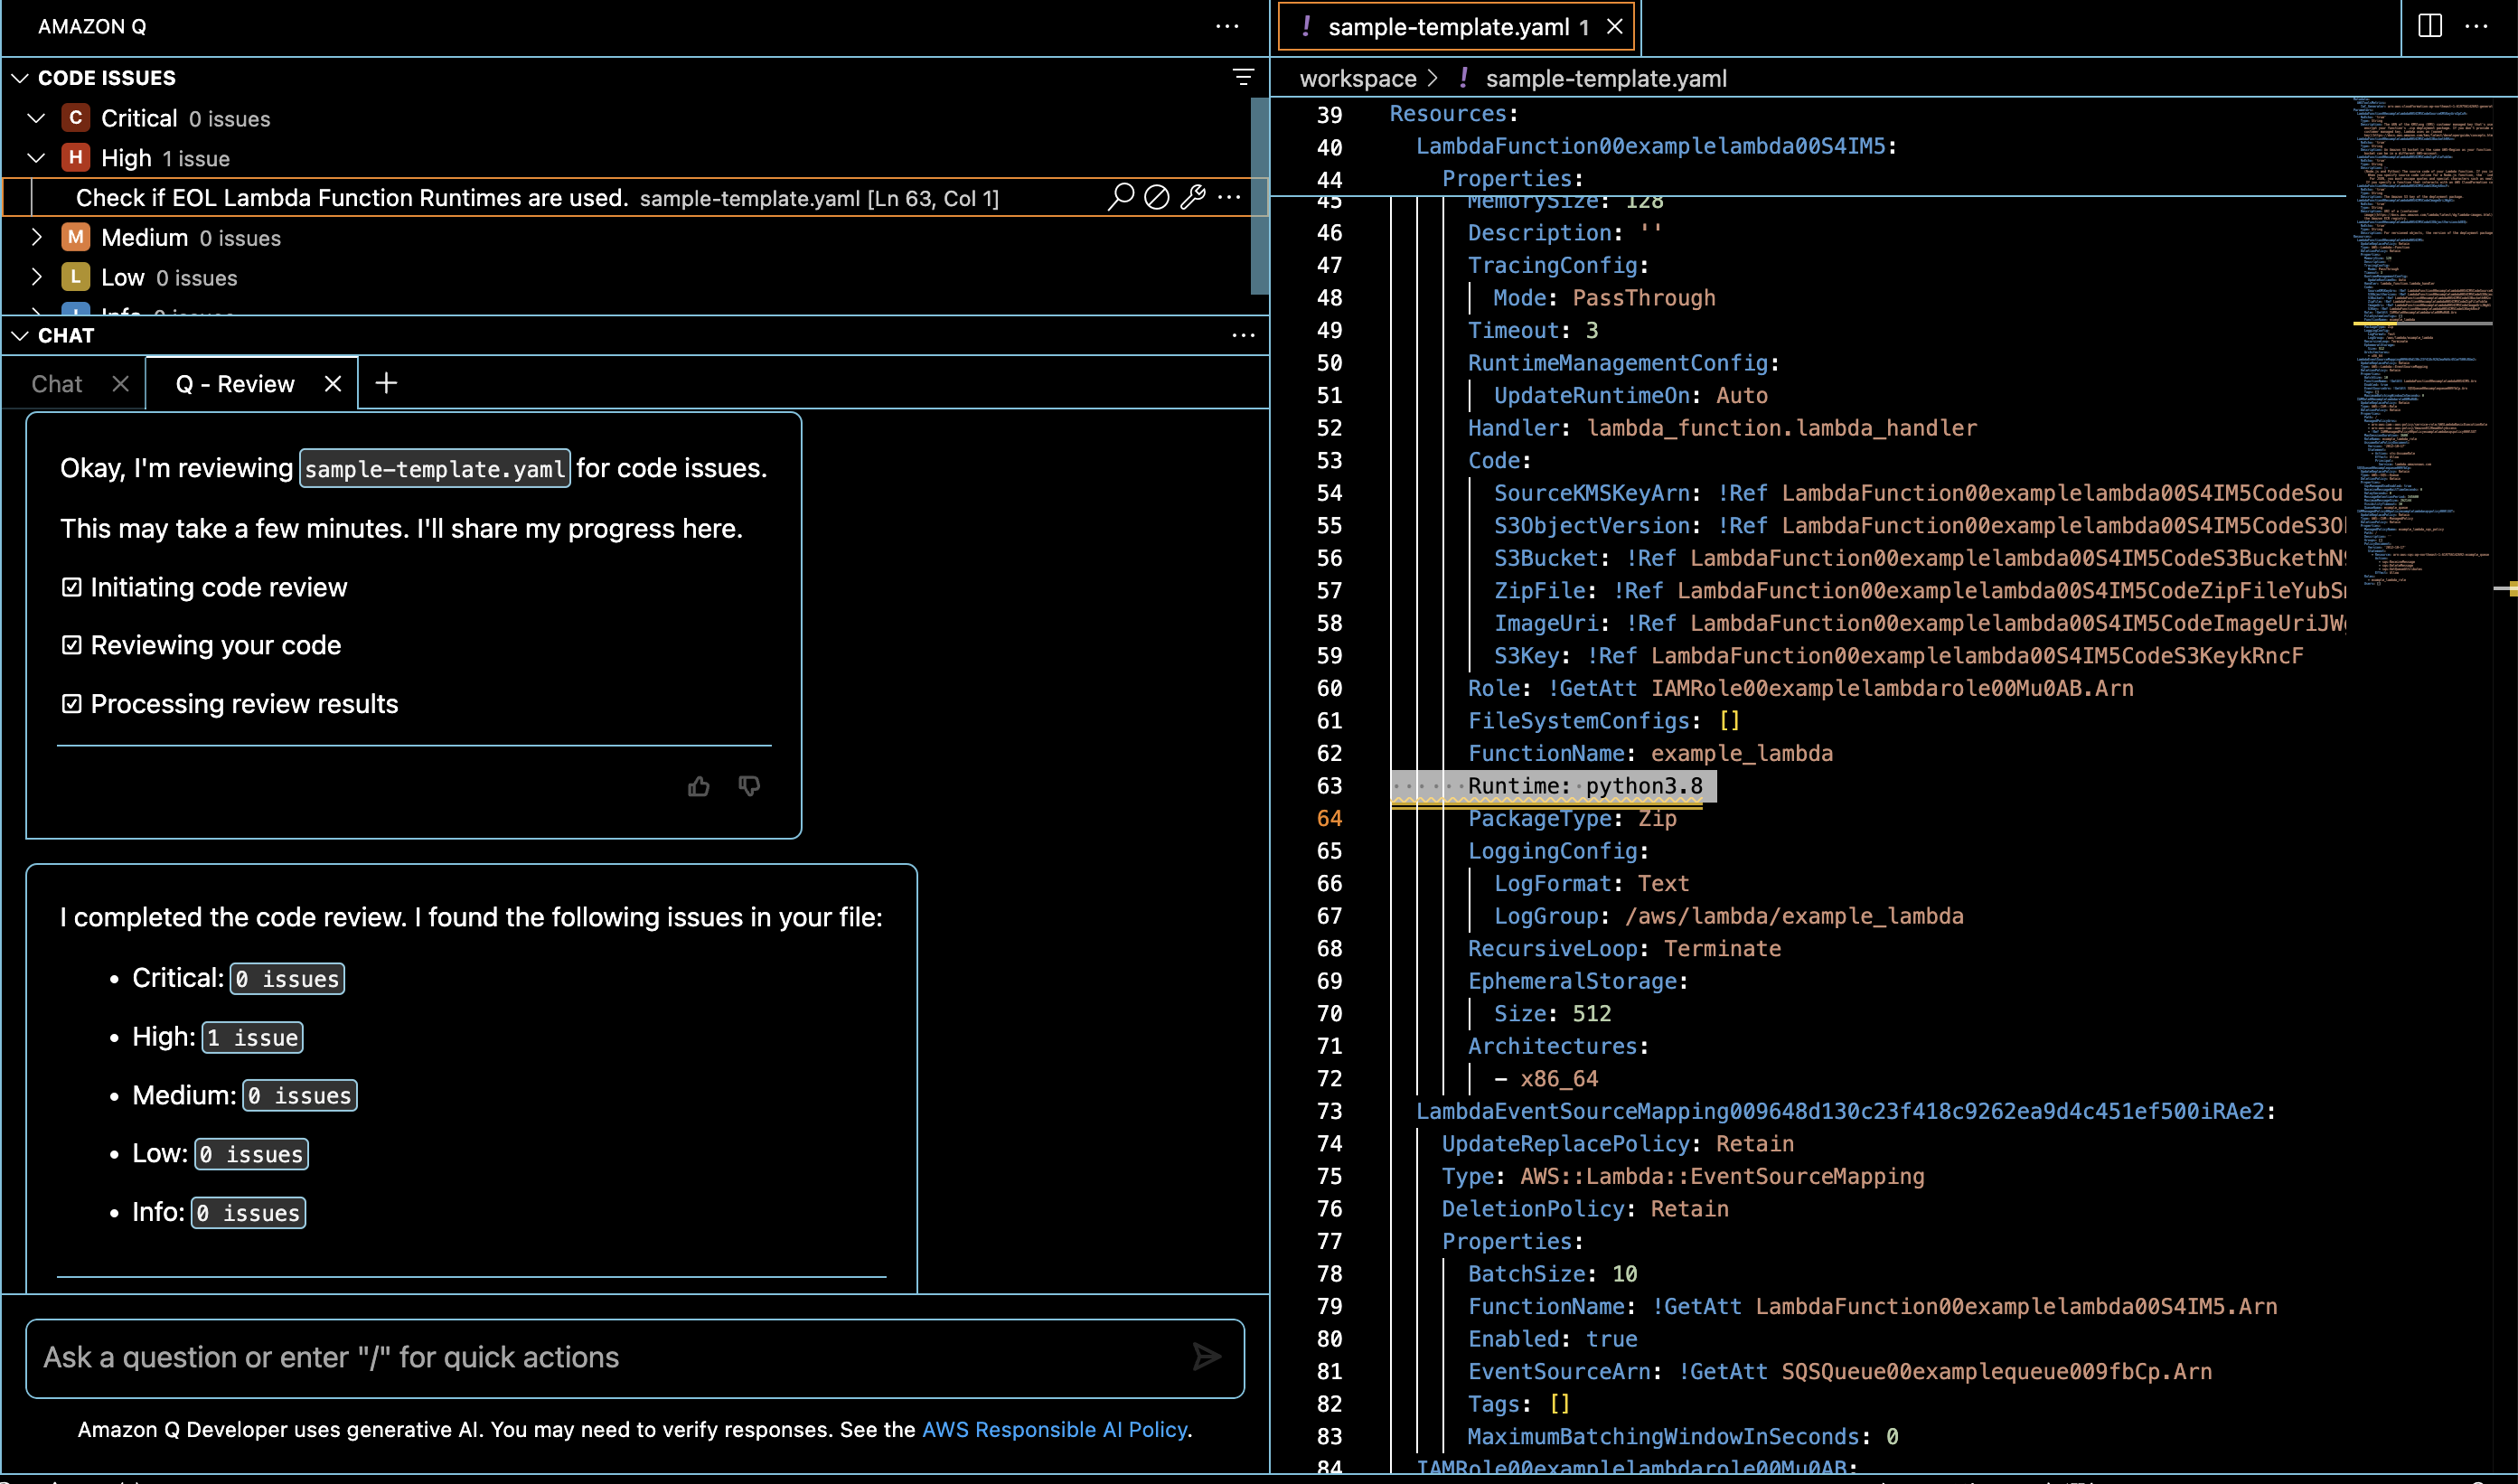2518x1484 pixels.
Task: Click the send message arrow icon
Action: [1207, 1357]
